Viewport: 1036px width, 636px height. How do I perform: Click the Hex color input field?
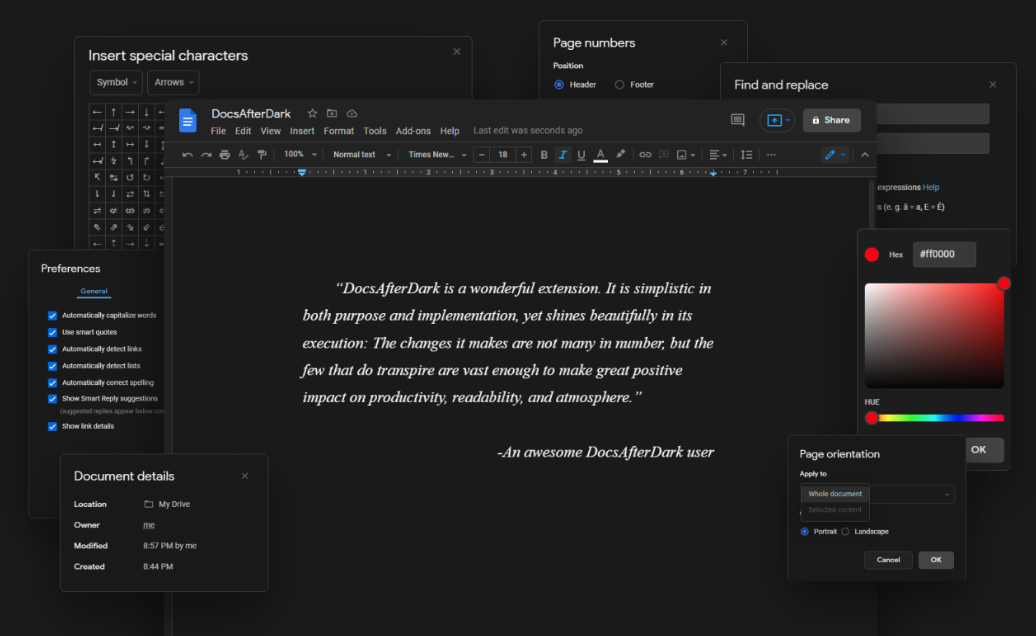tap(944, 254)
